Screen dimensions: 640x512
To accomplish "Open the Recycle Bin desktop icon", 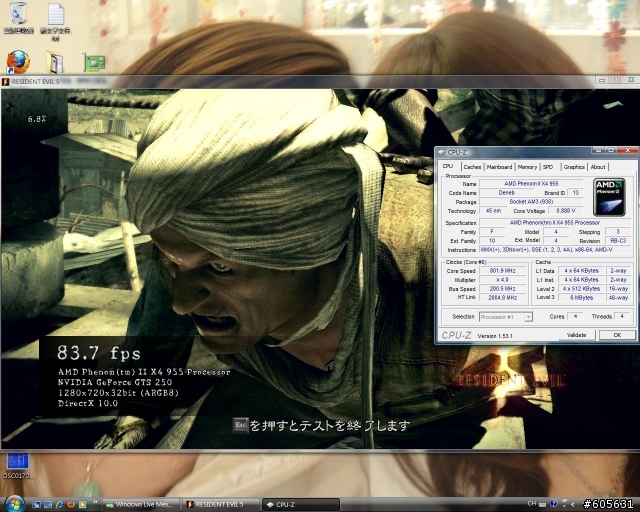I will click(18, 18).
